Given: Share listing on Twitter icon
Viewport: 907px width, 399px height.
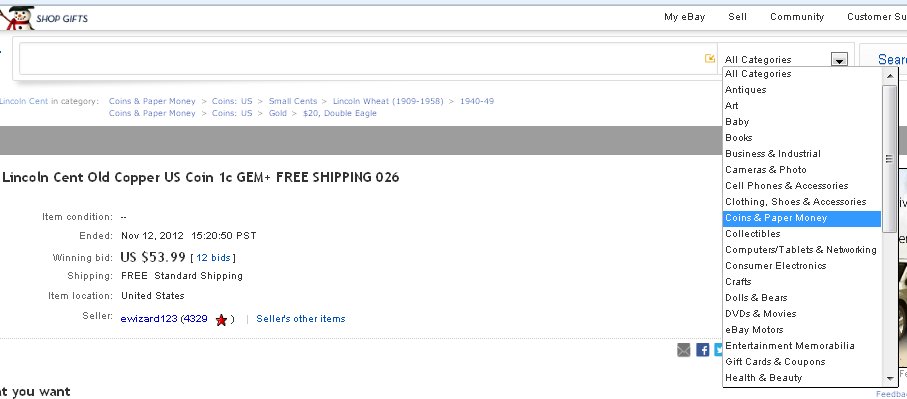Looking at the screenshot, I should tap(718, 349).
